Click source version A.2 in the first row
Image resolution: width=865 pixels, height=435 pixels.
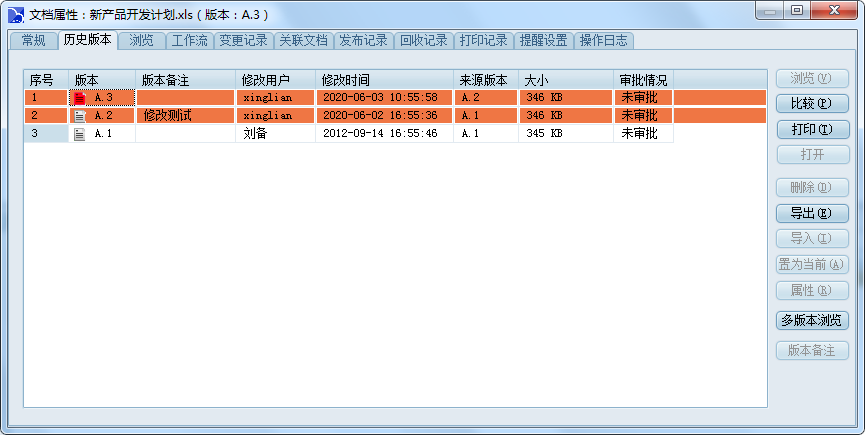471,98
